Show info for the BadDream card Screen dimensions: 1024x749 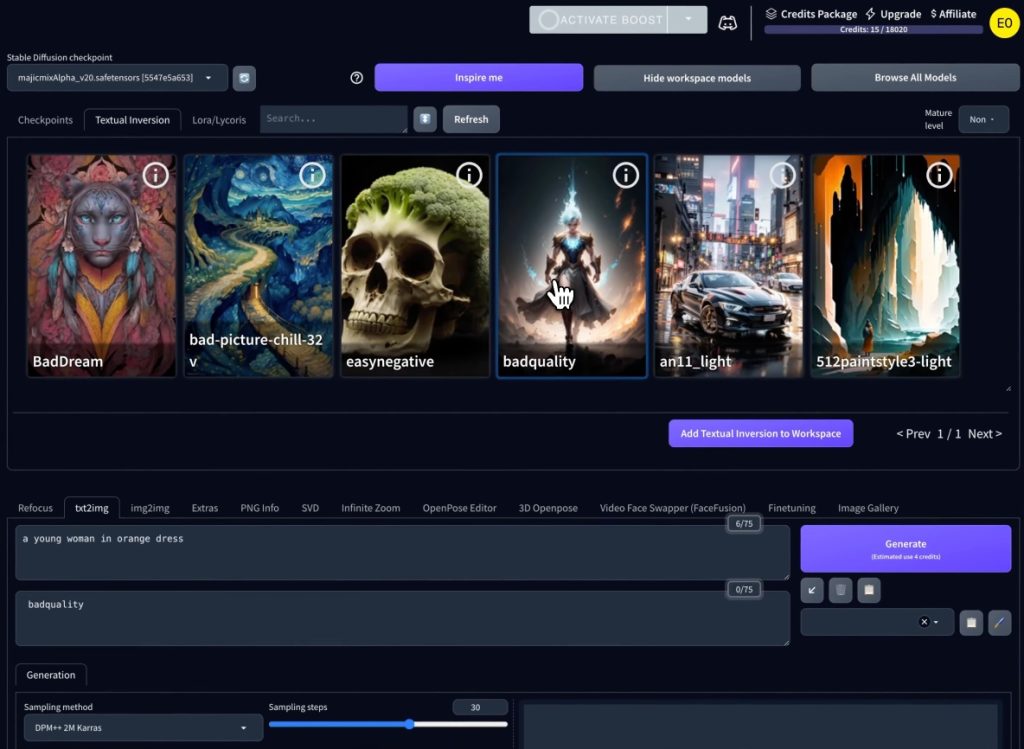(155, 175)
